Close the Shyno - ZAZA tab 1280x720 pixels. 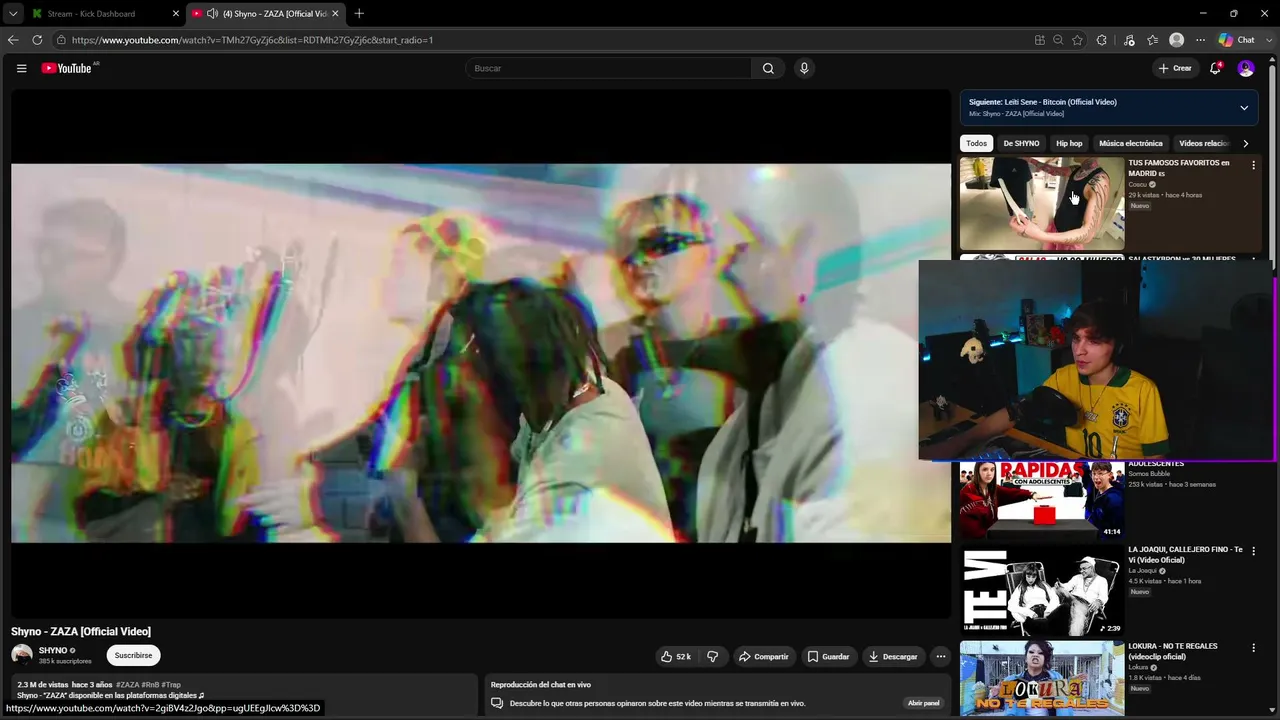tap(335, 14)
